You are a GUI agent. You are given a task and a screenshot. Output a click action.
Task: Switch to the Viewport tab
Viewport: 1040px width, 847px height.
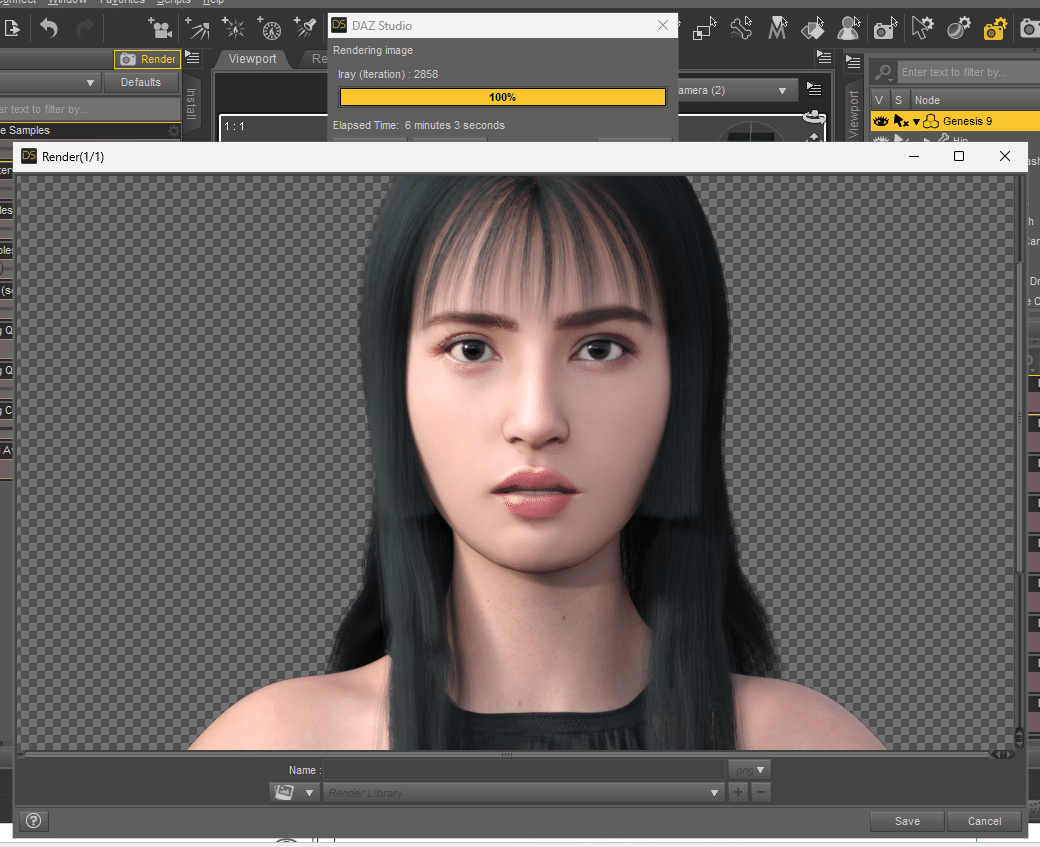pyautogui.click(x=252, y=58)
